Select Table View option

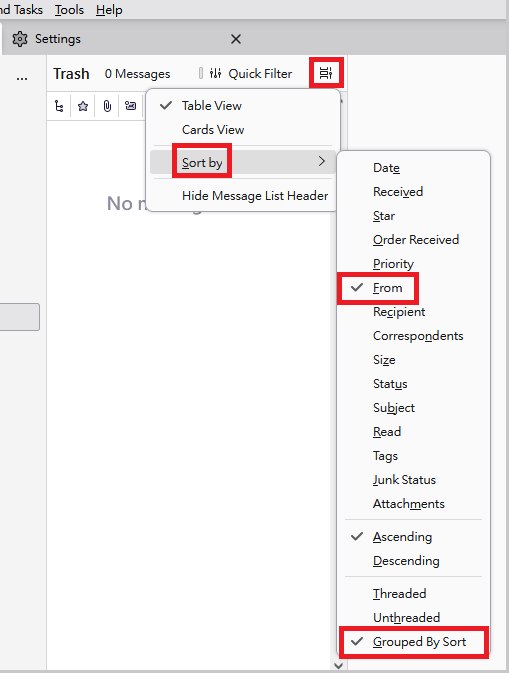[x=212, y=106]
